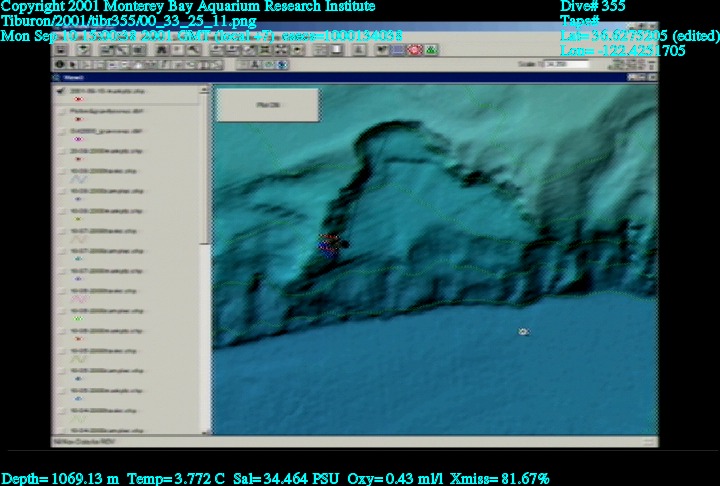Click the red symbol under the topmost layer
This screenshot has height=486, width=720.
[78, 99]
